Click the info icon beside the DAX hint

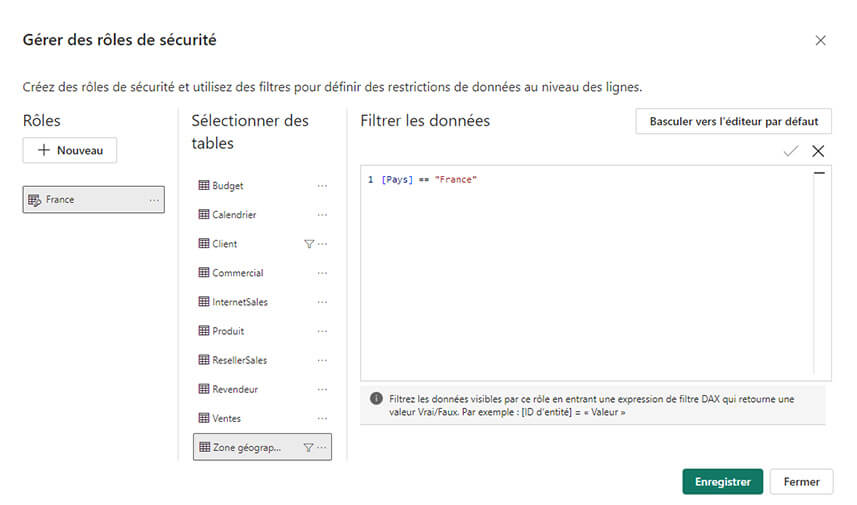click(376, 398)
